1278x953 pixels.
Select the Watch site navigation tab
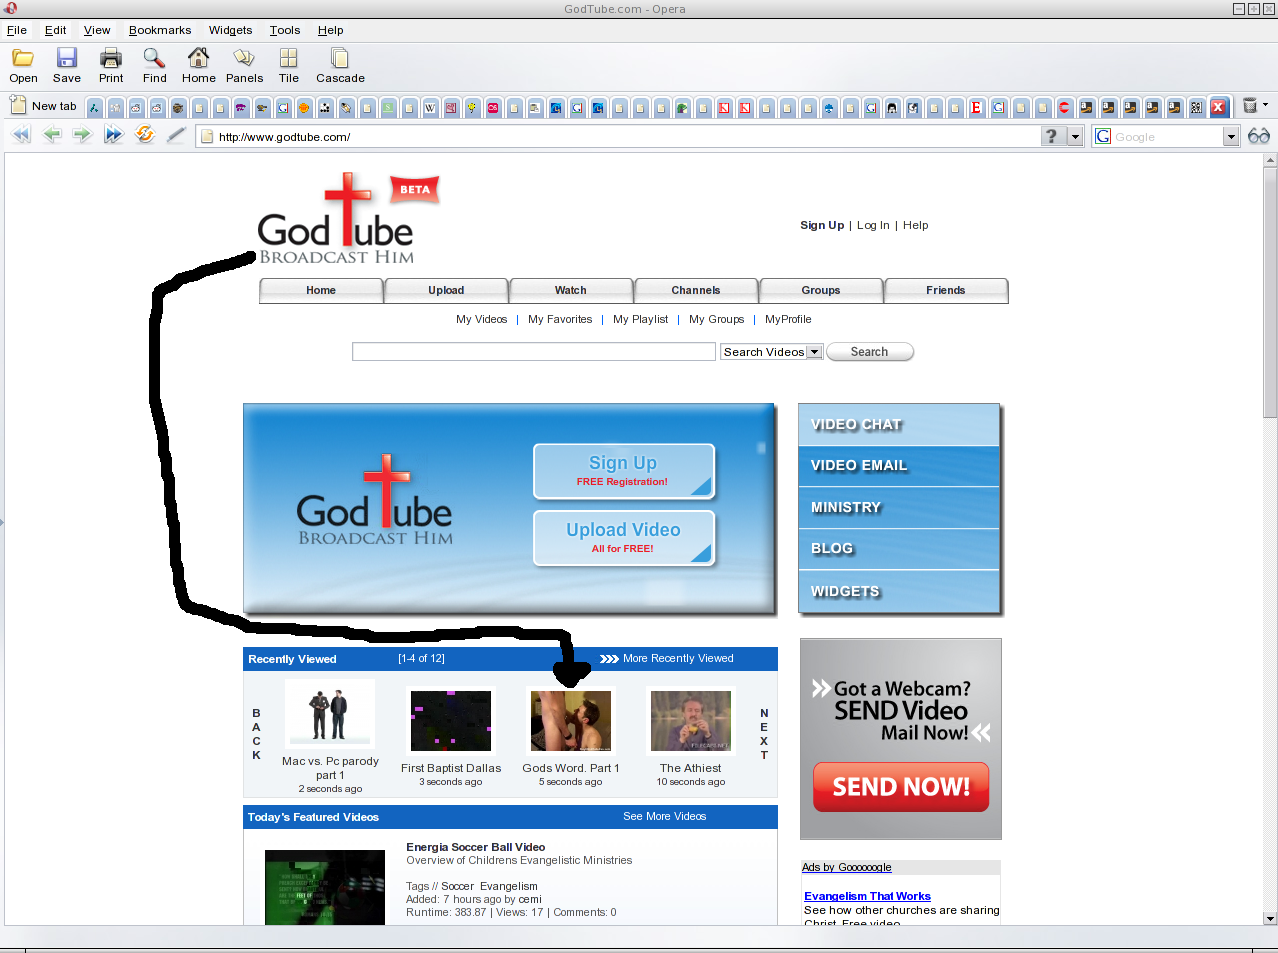pos(571,290)
